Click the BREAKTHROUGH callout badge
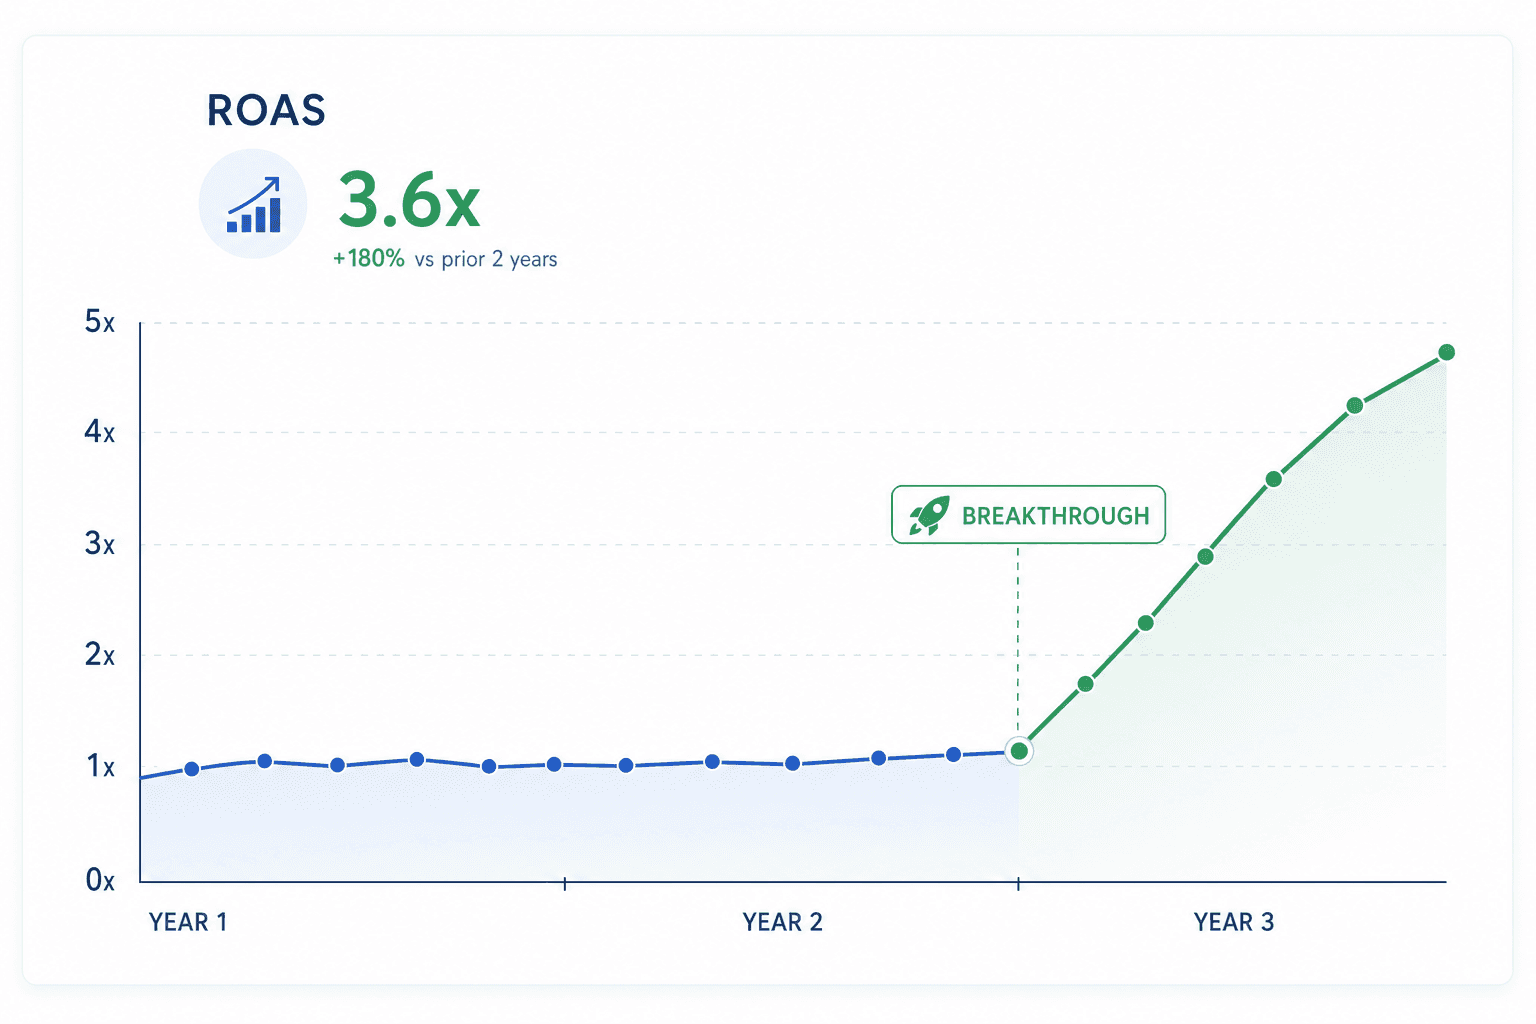1536x1024 pixels. [1028, 515]
